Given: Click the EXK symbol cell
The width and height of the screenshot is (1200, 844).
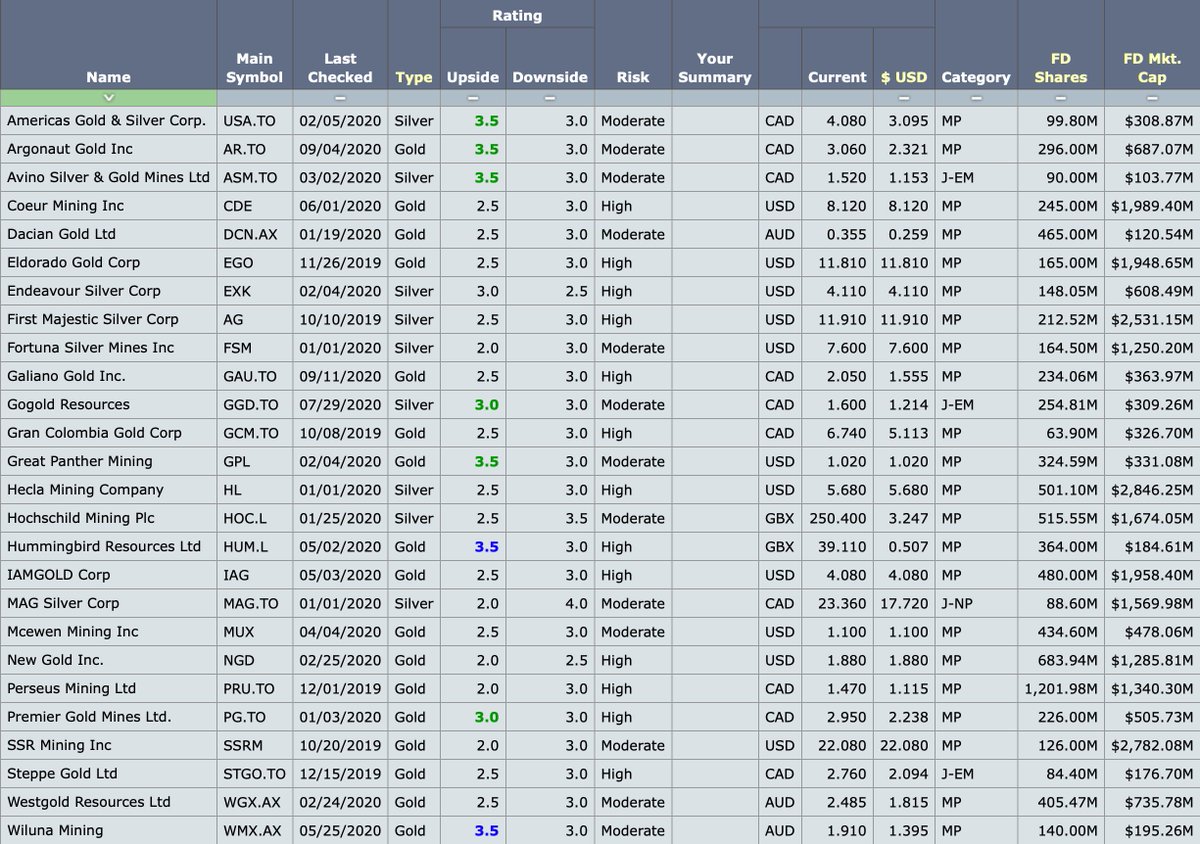Looking at the screenshot, I should pyautogui.click(x=254, y=291).
